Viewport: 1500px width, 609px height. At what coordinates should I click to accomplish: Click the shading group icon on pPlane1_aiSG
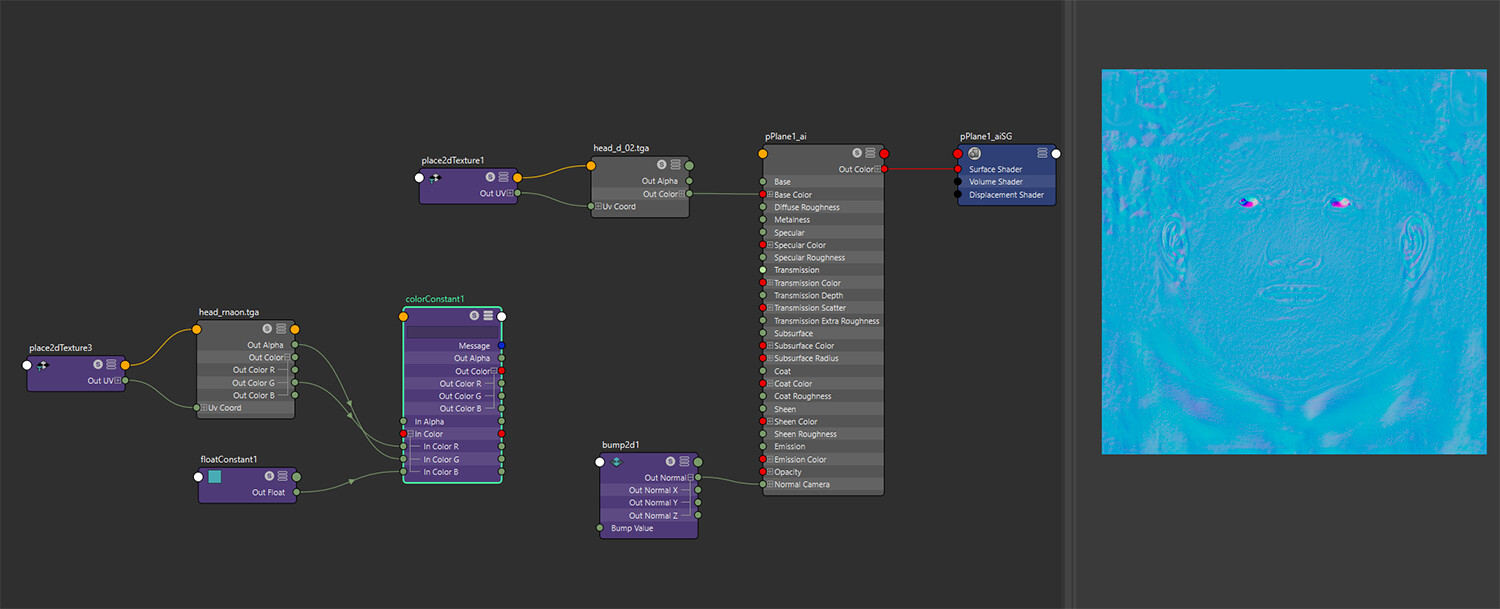(974, 153)
